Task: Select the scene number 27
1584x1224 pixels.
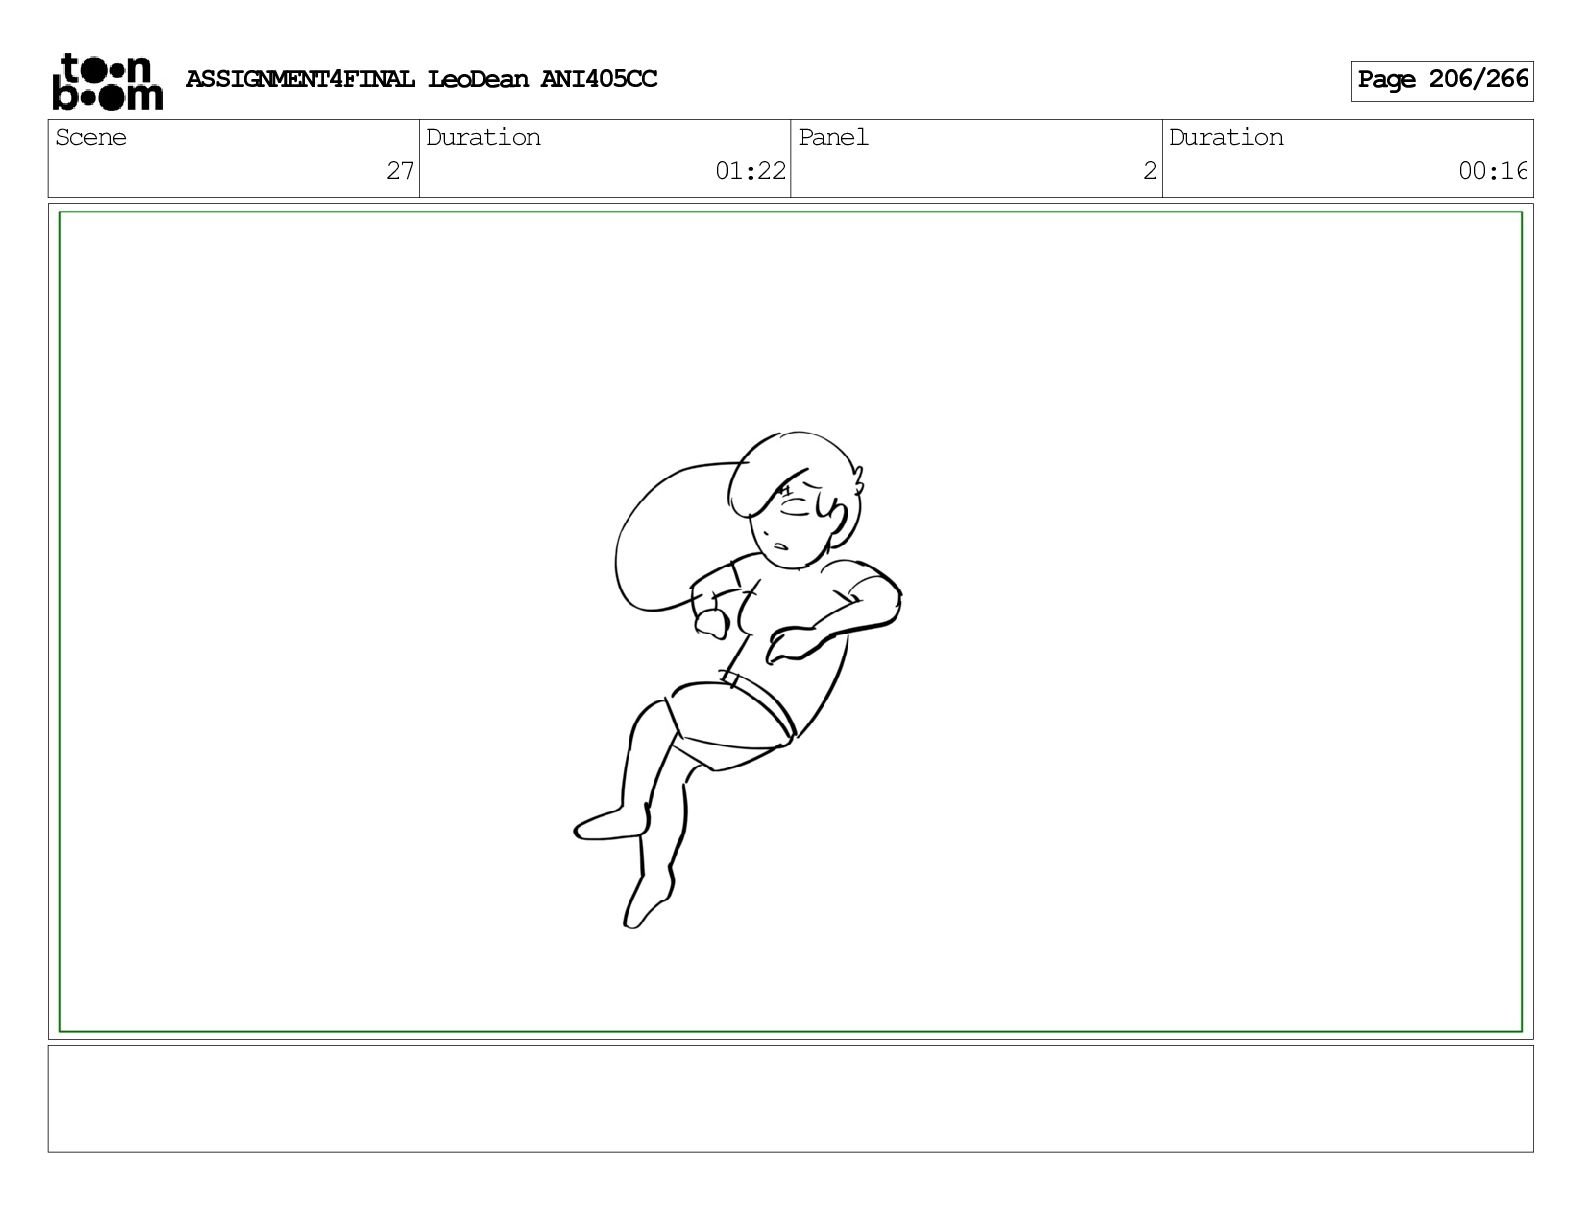Action: pyautogui.click(x=400, y=171)
